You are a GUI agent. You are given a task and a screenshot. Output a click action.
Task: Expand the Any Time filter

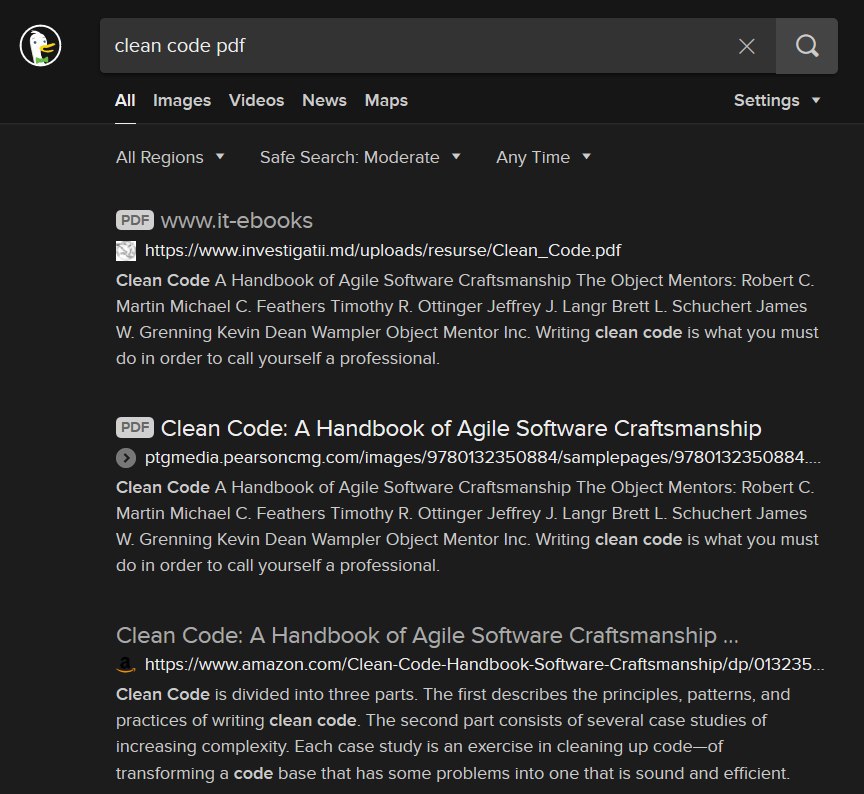(x=543, y=158)
